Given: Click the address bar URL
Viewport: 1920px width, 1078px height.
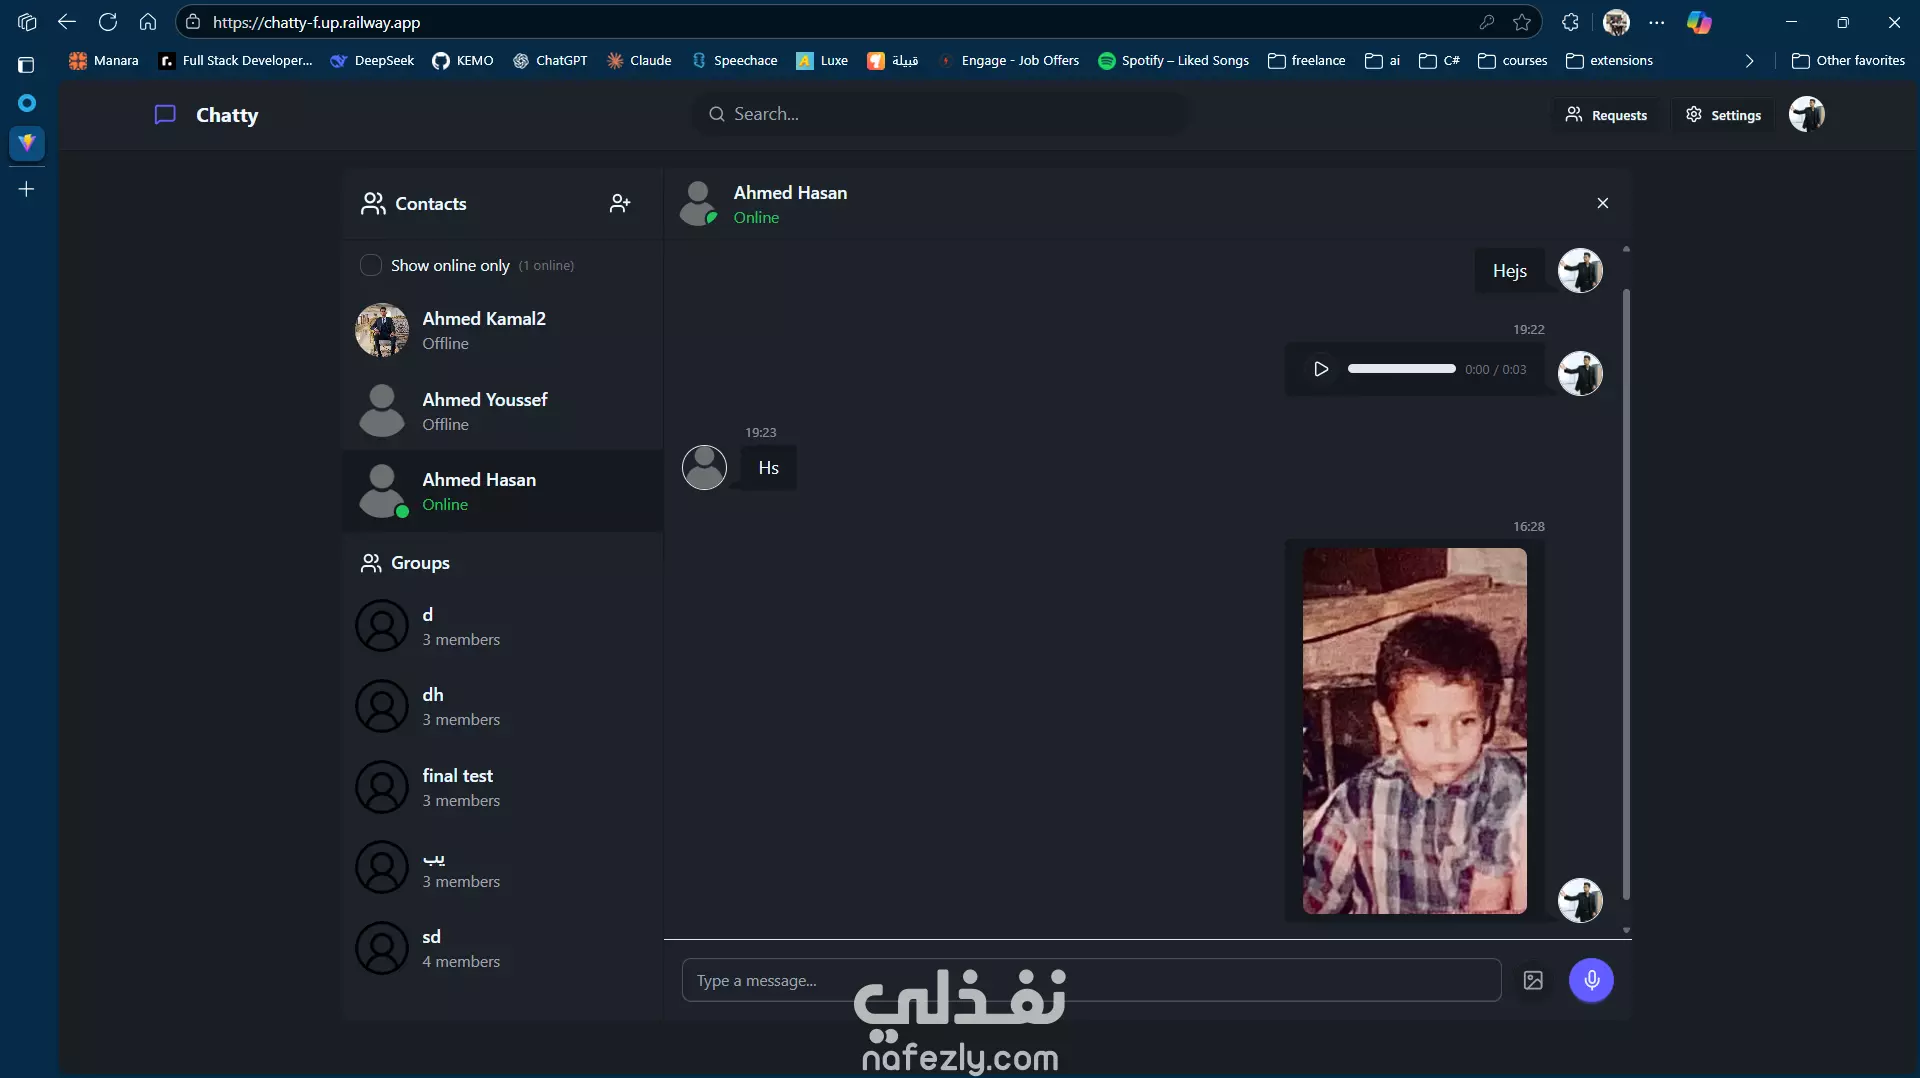Looking at the screenshot, I should click(x=316, y=22).
